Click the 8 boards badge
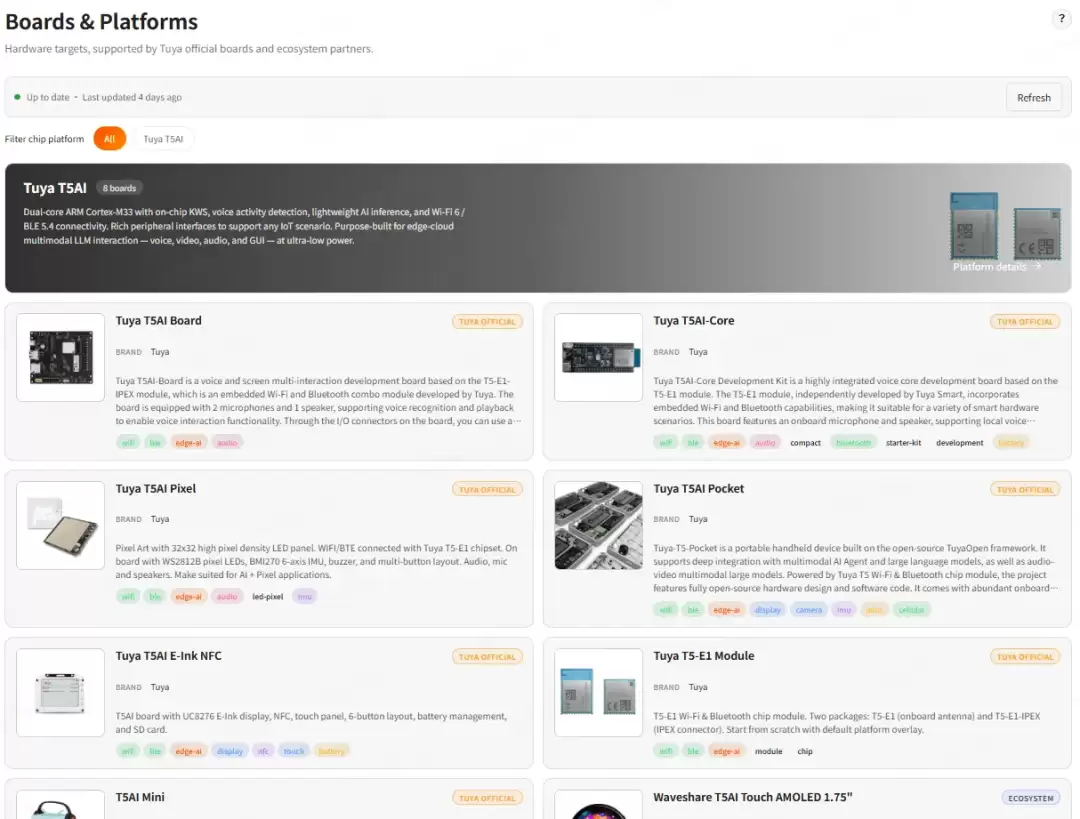Screen dimensions: 1080x819 (x=119, y=188)
